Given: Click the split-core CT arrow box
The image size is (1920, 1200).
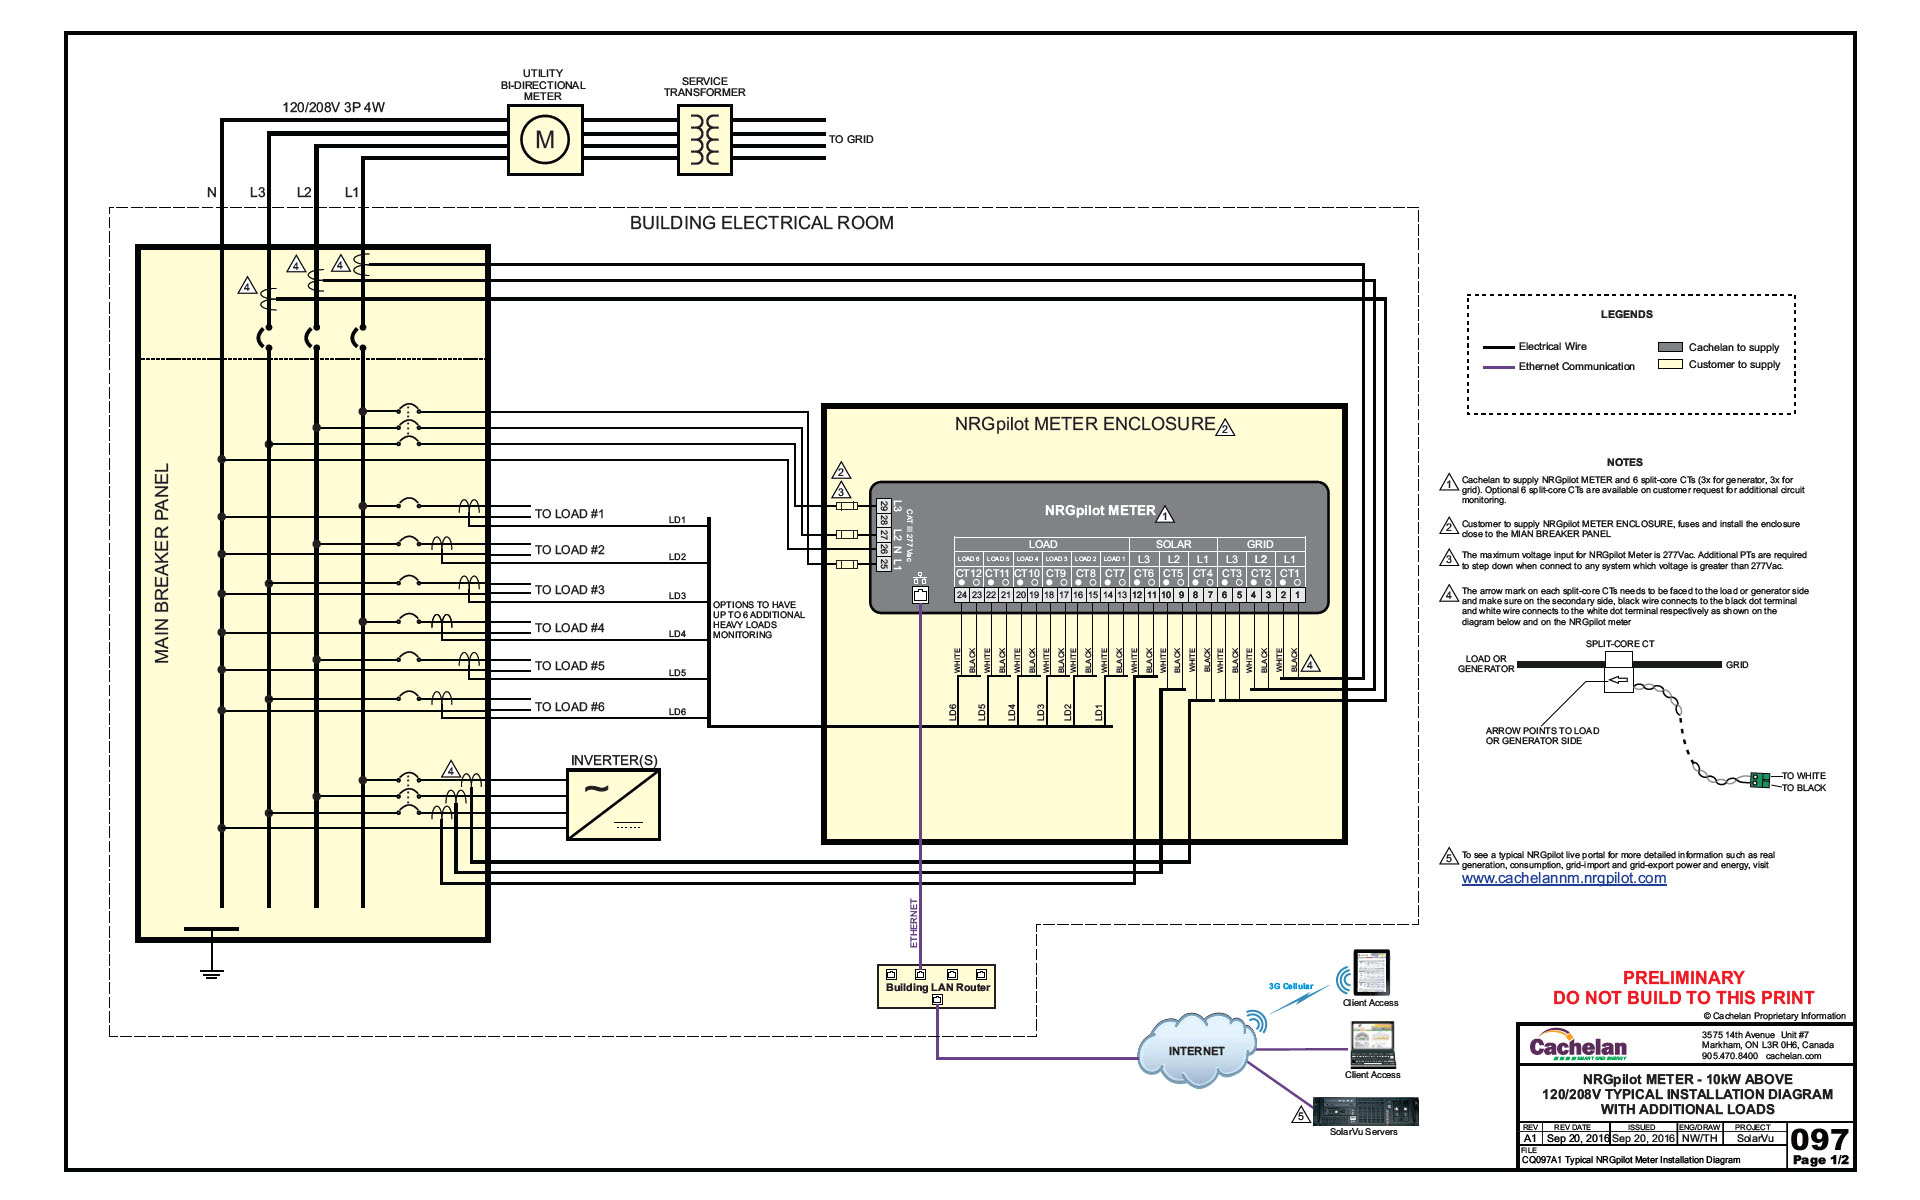Looking at the screenshot, I should [x=1618, y=679].
